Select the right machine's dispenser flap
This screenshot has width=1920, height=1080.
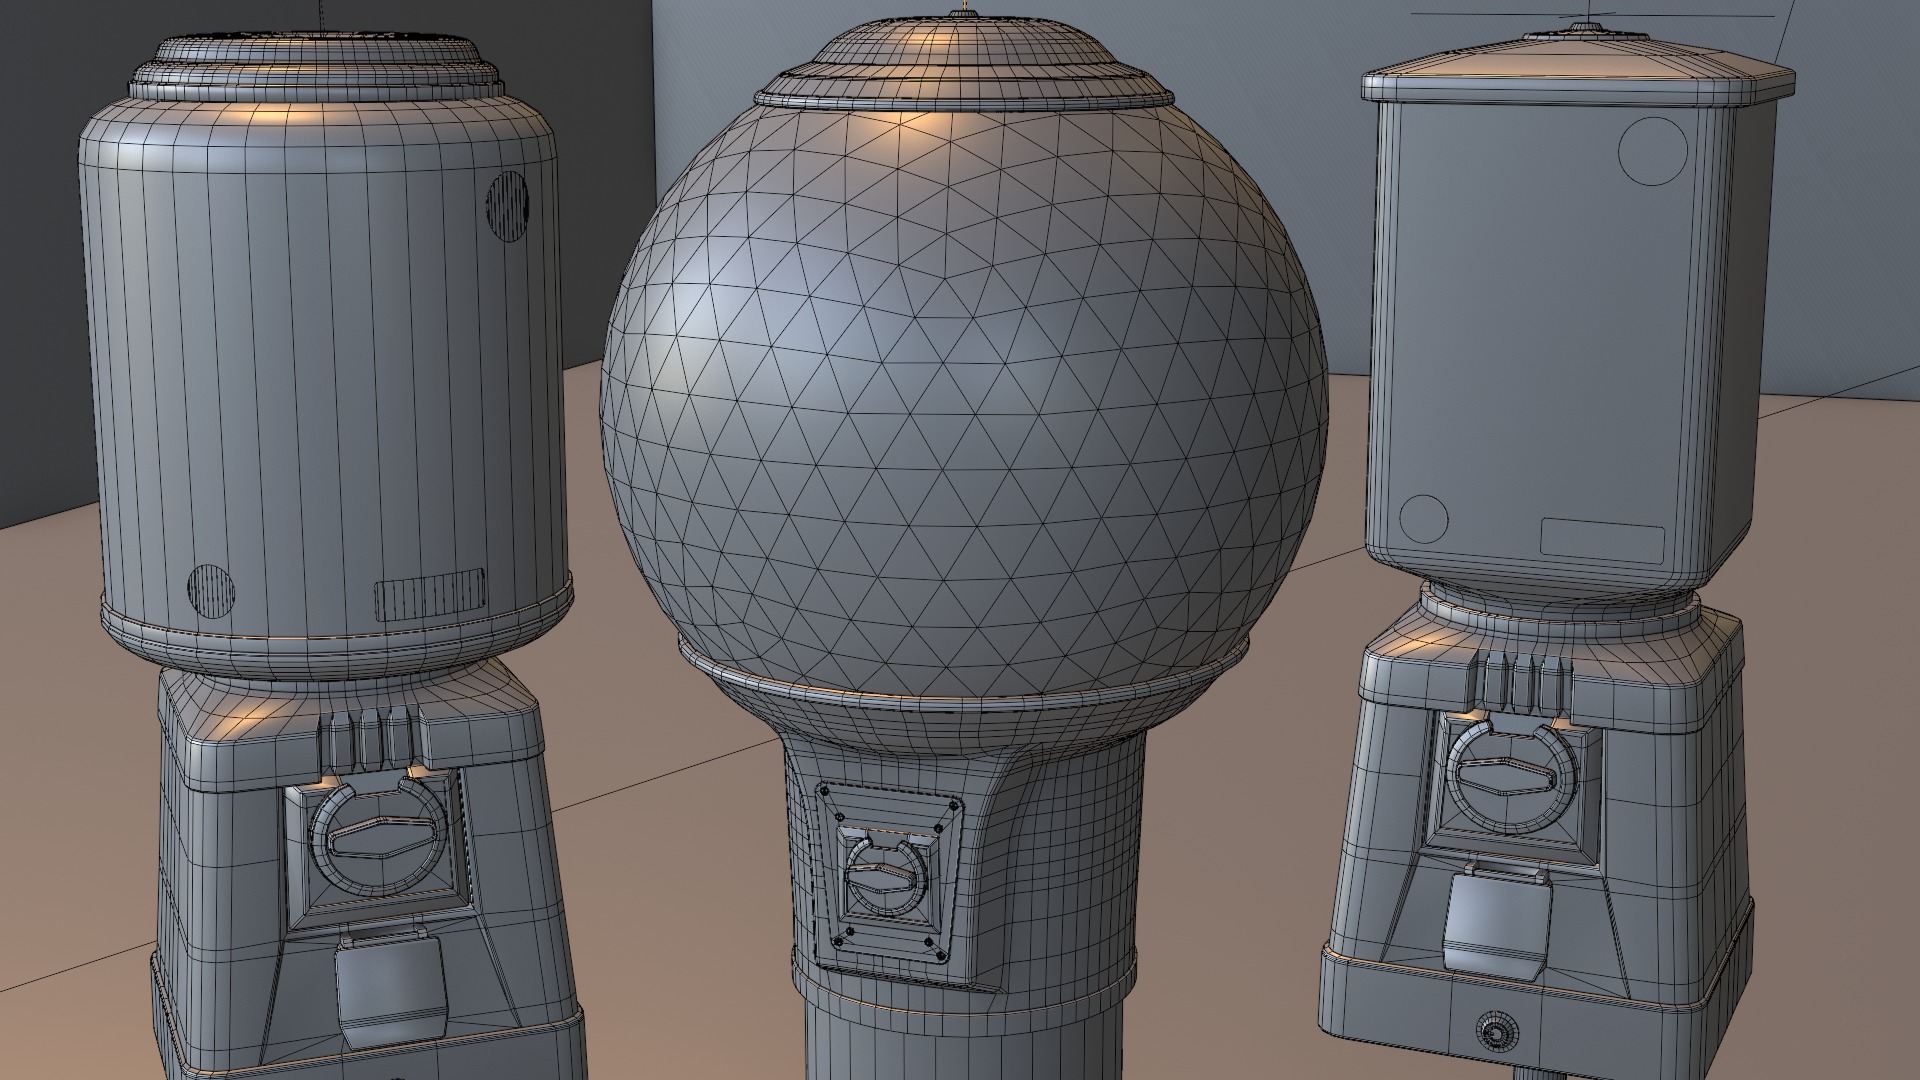(x=1498, y=920)
